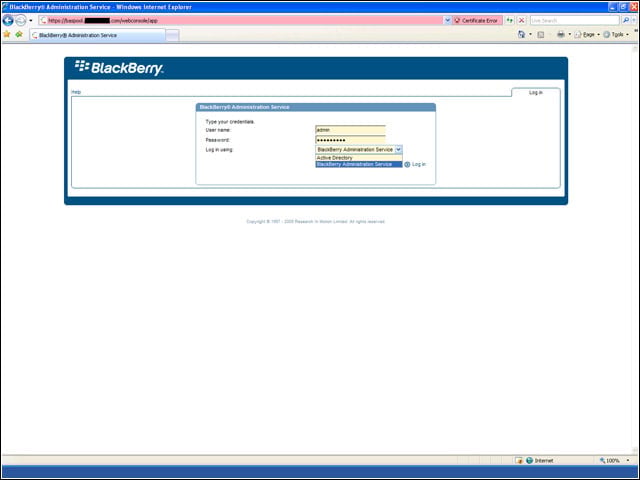The width and height of the screenshot is (640, 480).
Task: Click the round arrow icon beside Log in
Action: tap(407, 164)
